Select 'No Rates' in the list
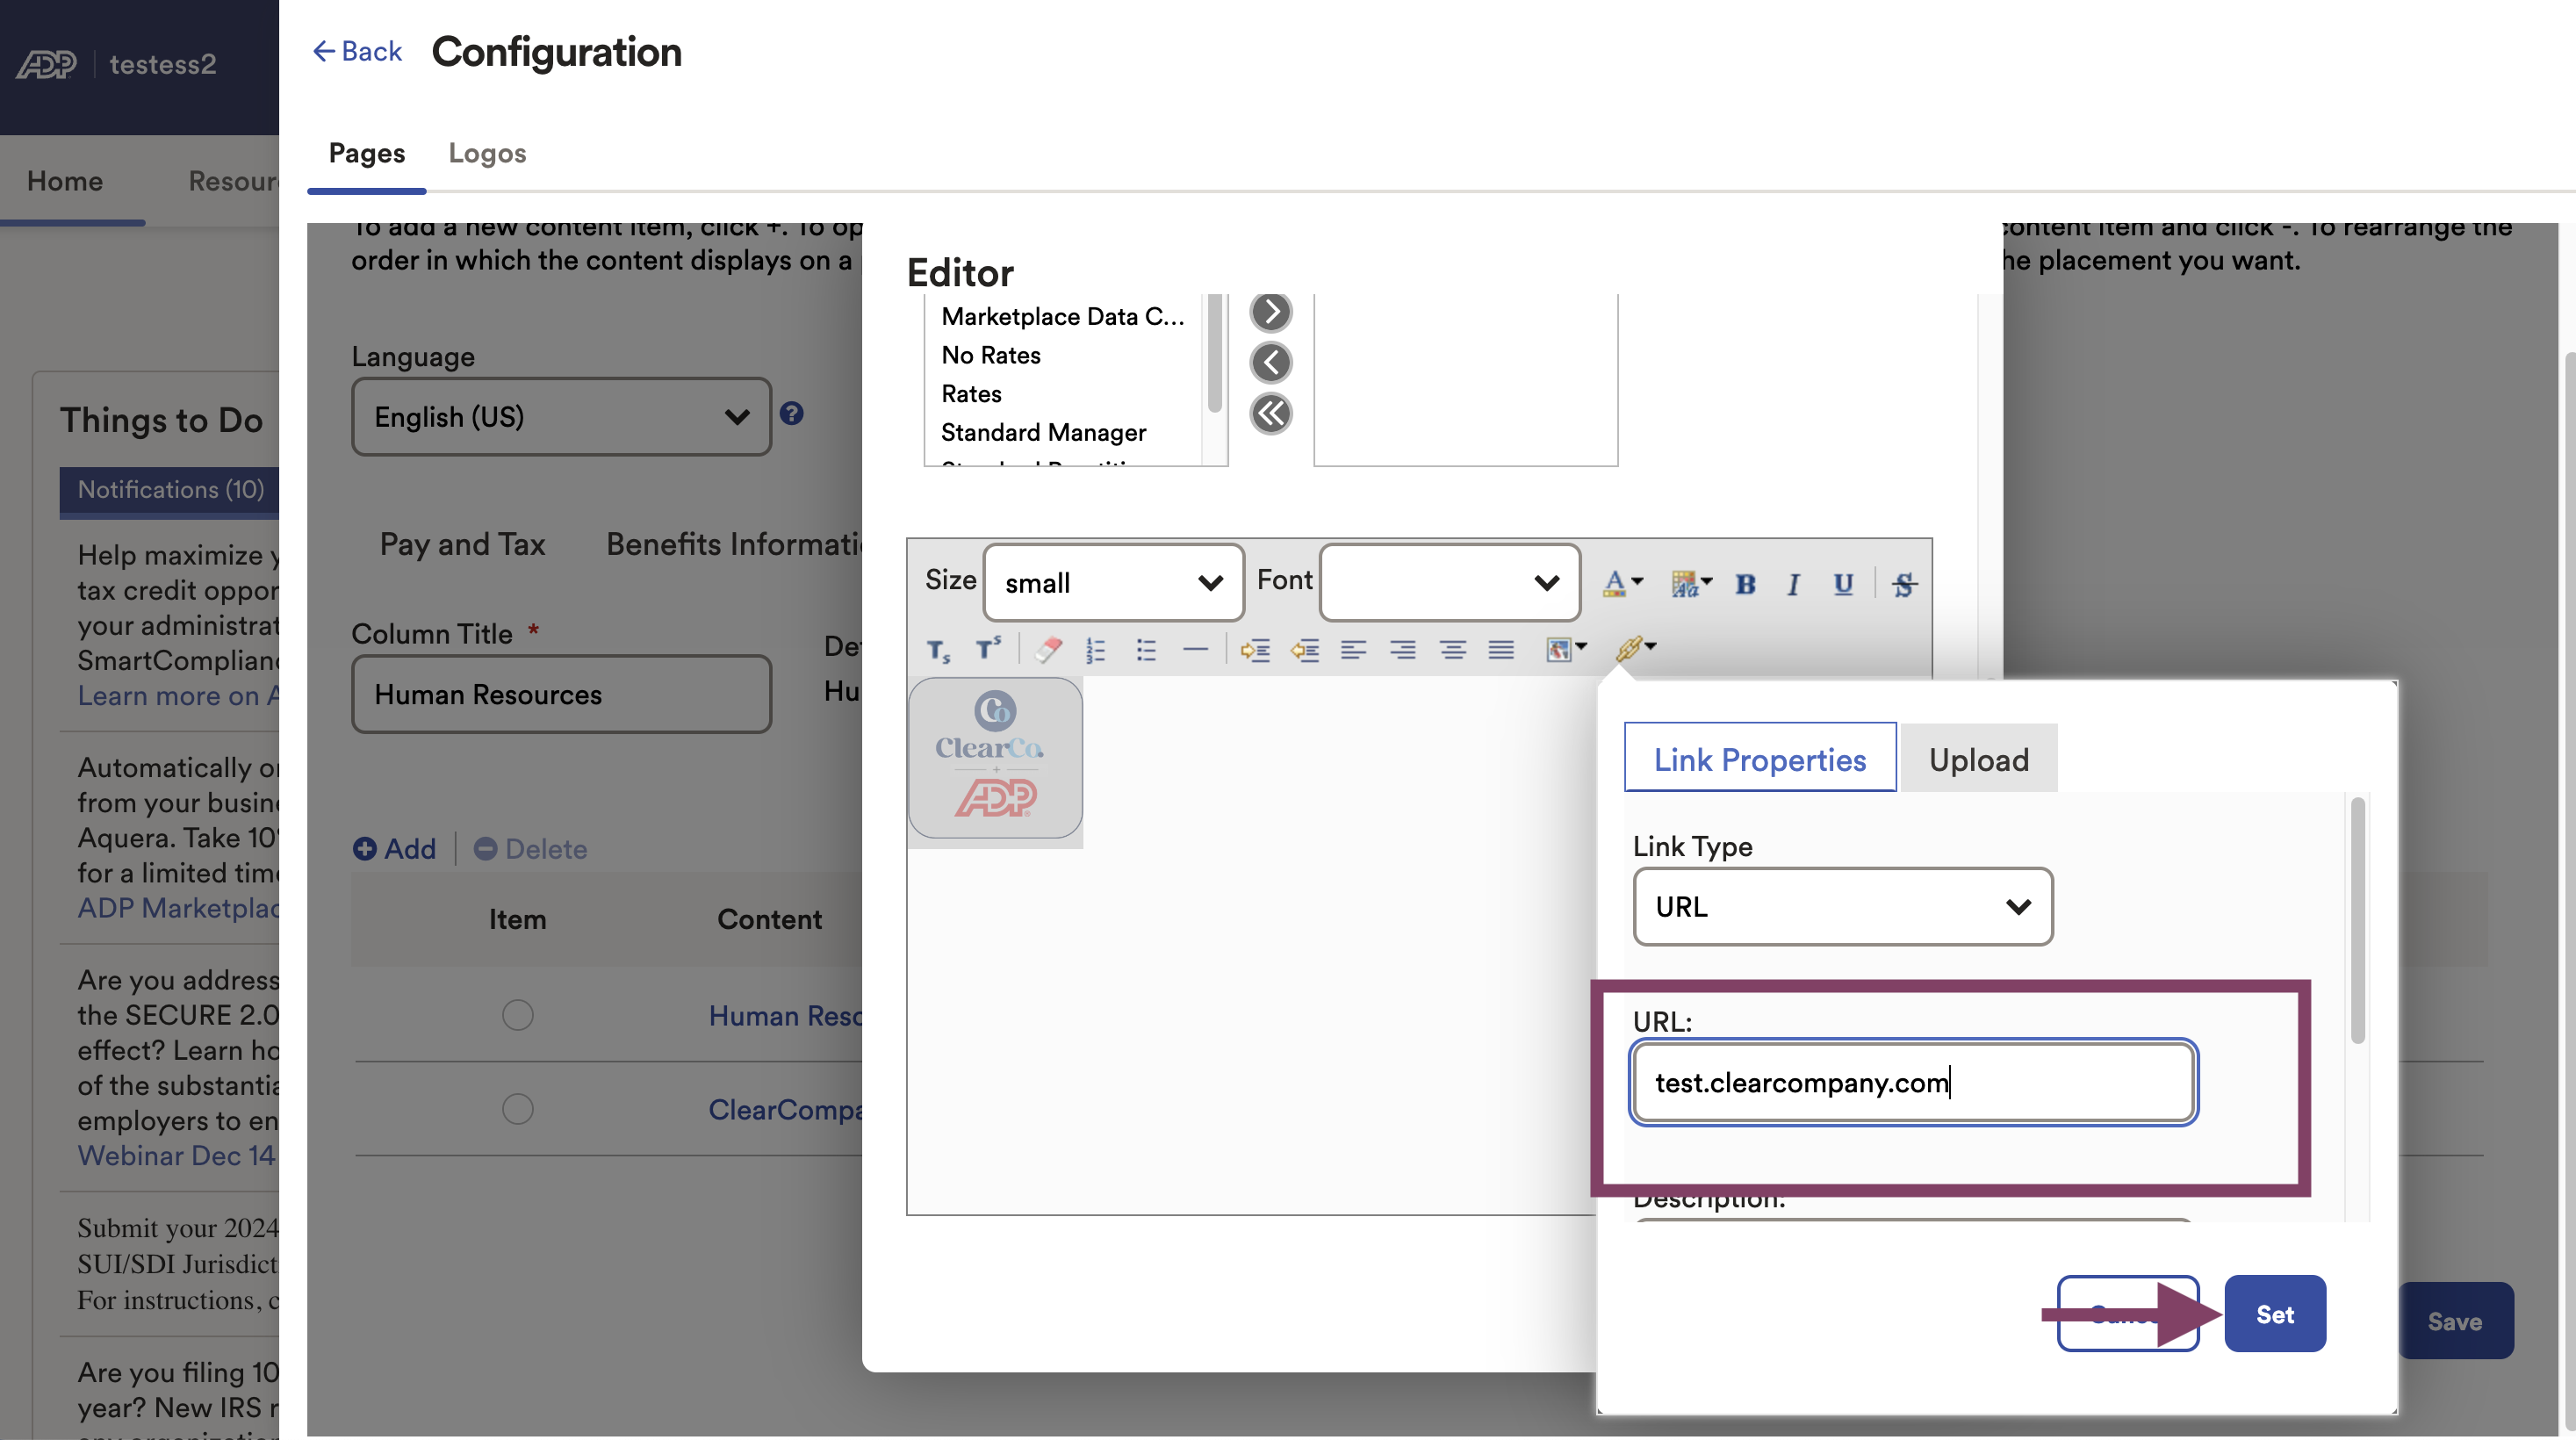The width and height of the screenshot is (2576, 1440). [x=991, y=355]
